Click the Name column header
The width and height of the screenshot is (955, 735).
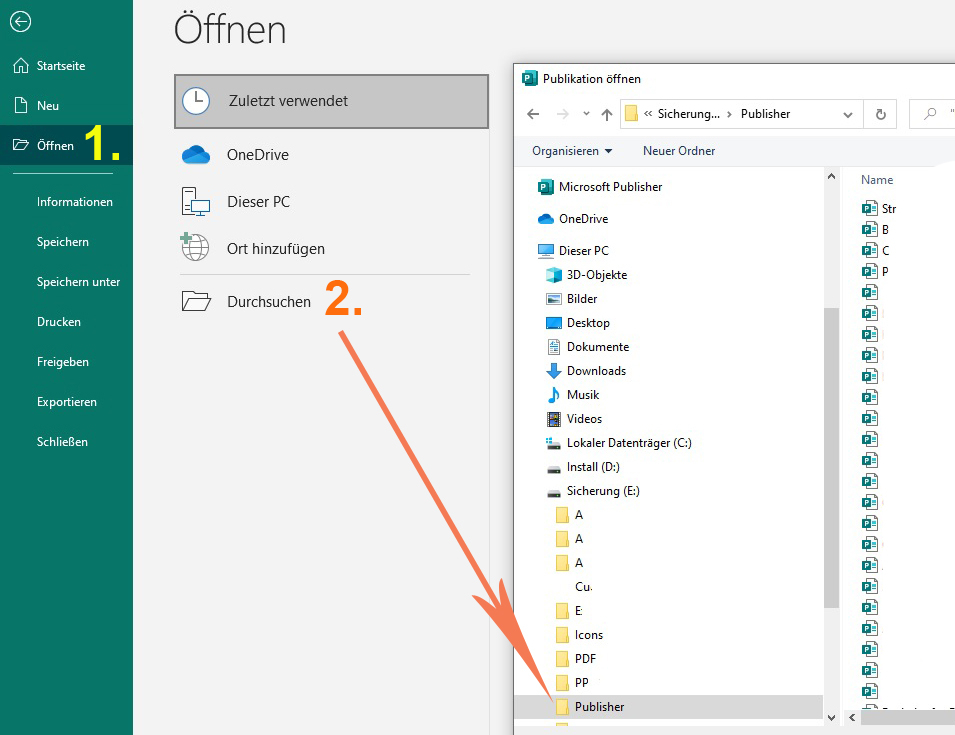point(877,180)
